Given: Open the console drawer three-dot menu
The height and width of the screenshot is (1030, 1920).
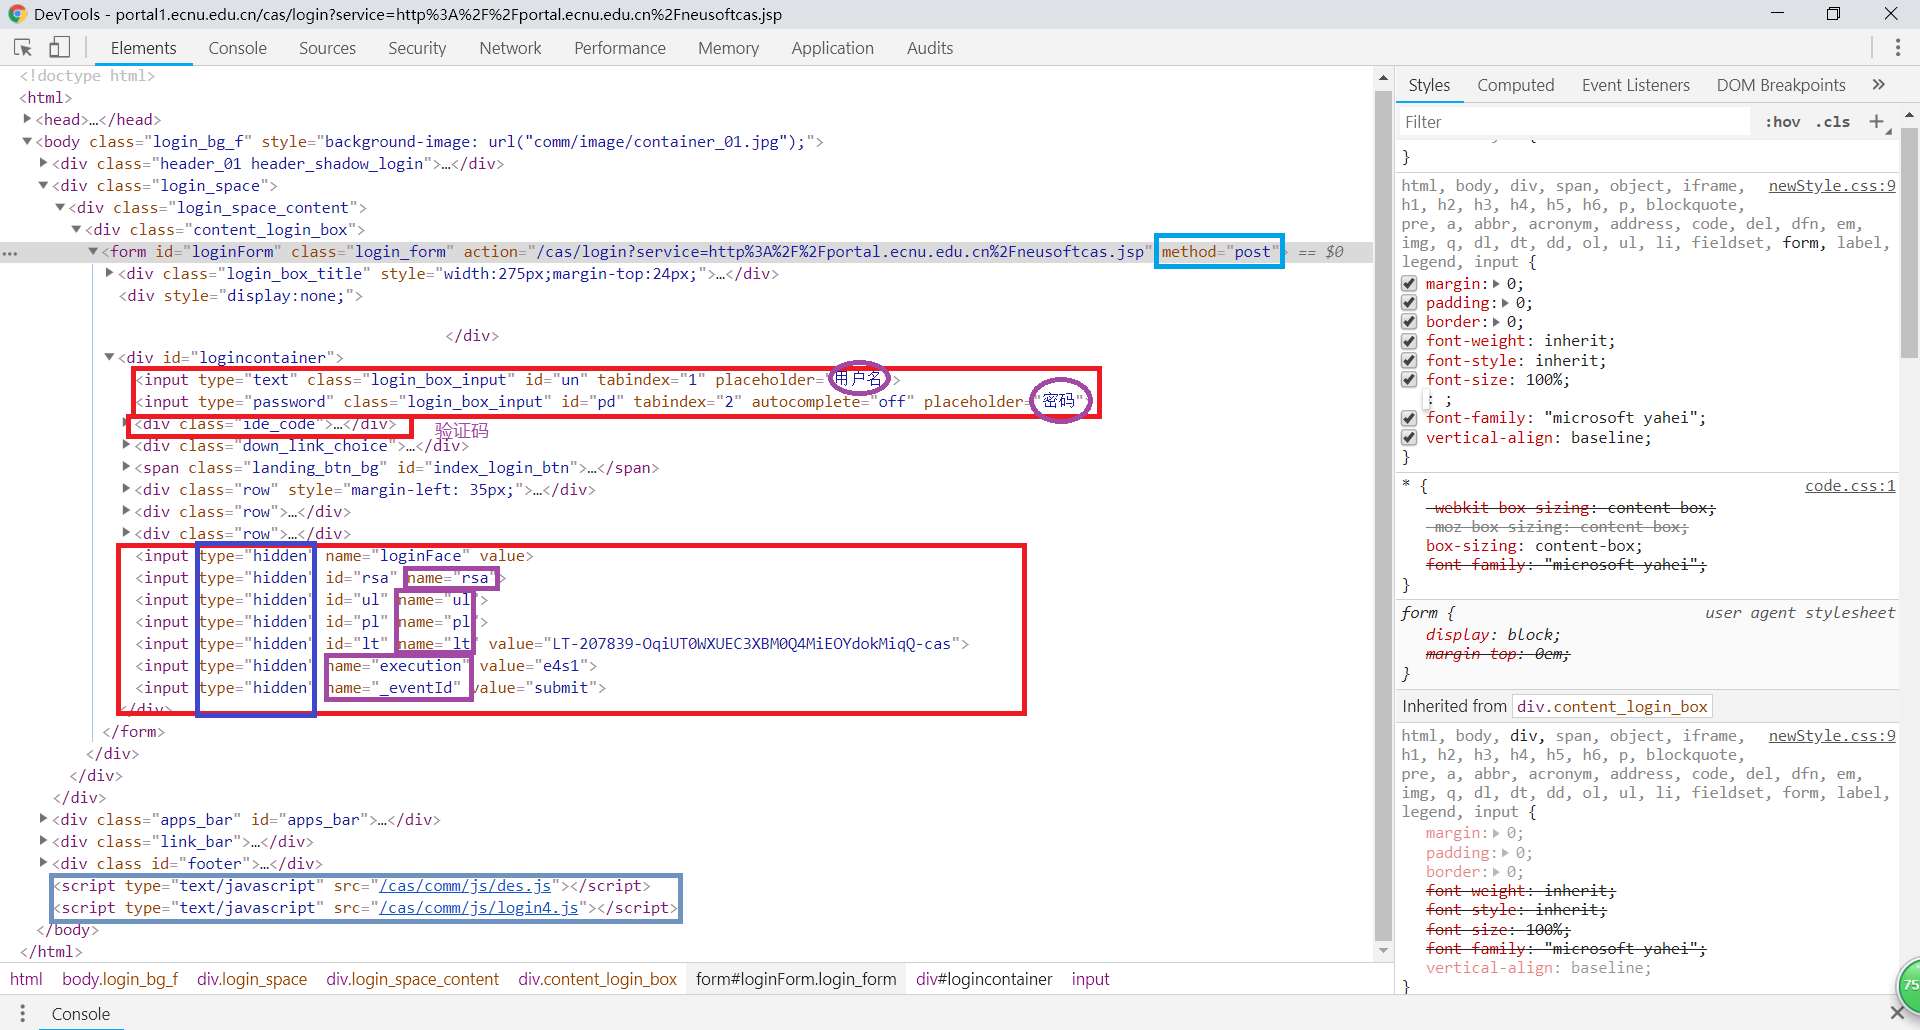Looking at the screenshot, I should coord(22,1013).
